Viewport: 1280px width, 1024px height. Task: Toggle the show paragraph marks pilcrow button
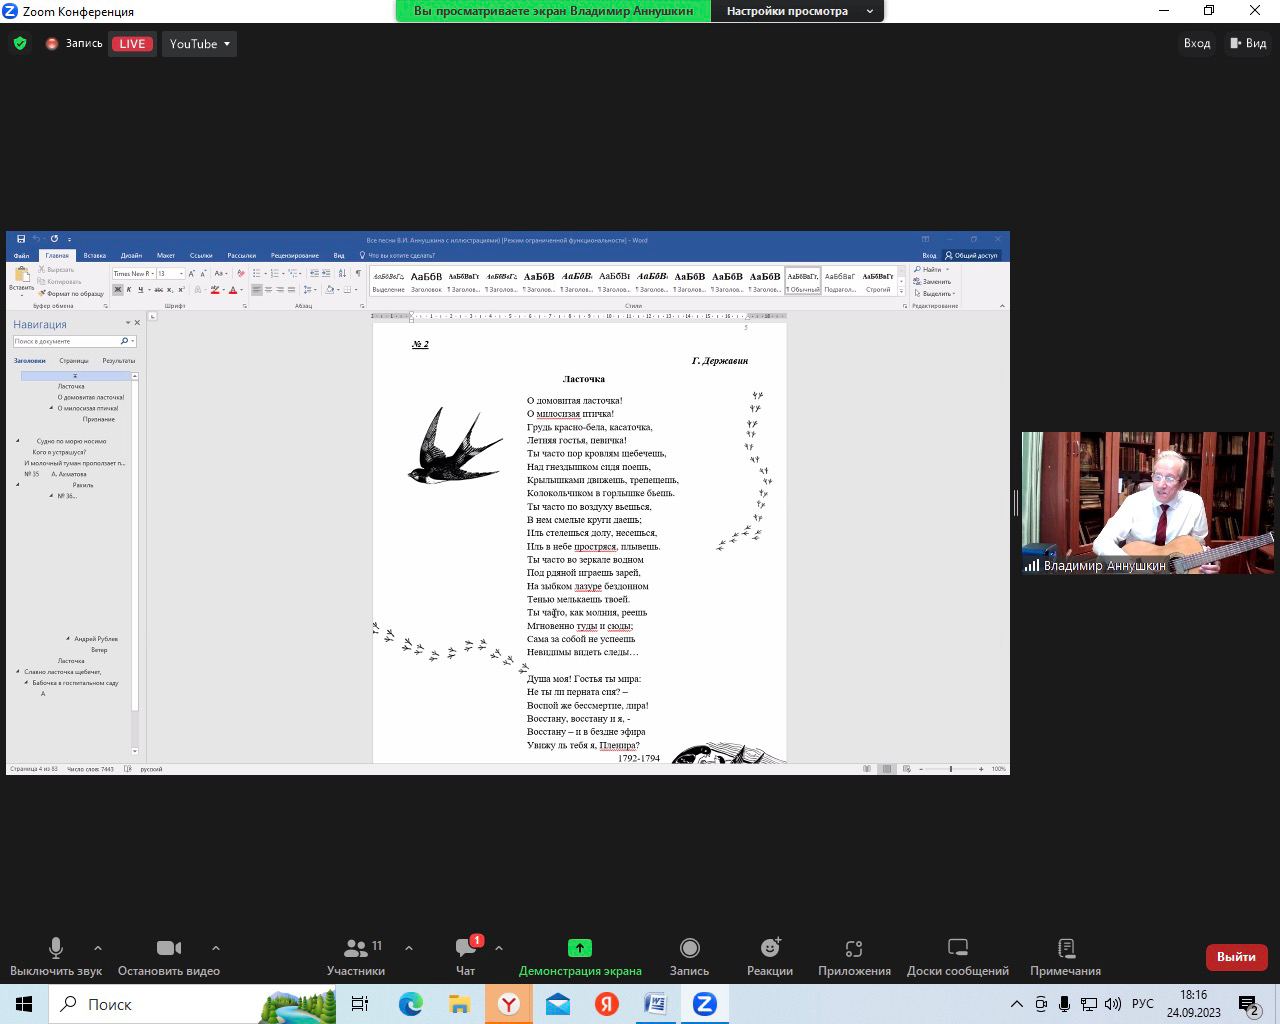point(358,273)
